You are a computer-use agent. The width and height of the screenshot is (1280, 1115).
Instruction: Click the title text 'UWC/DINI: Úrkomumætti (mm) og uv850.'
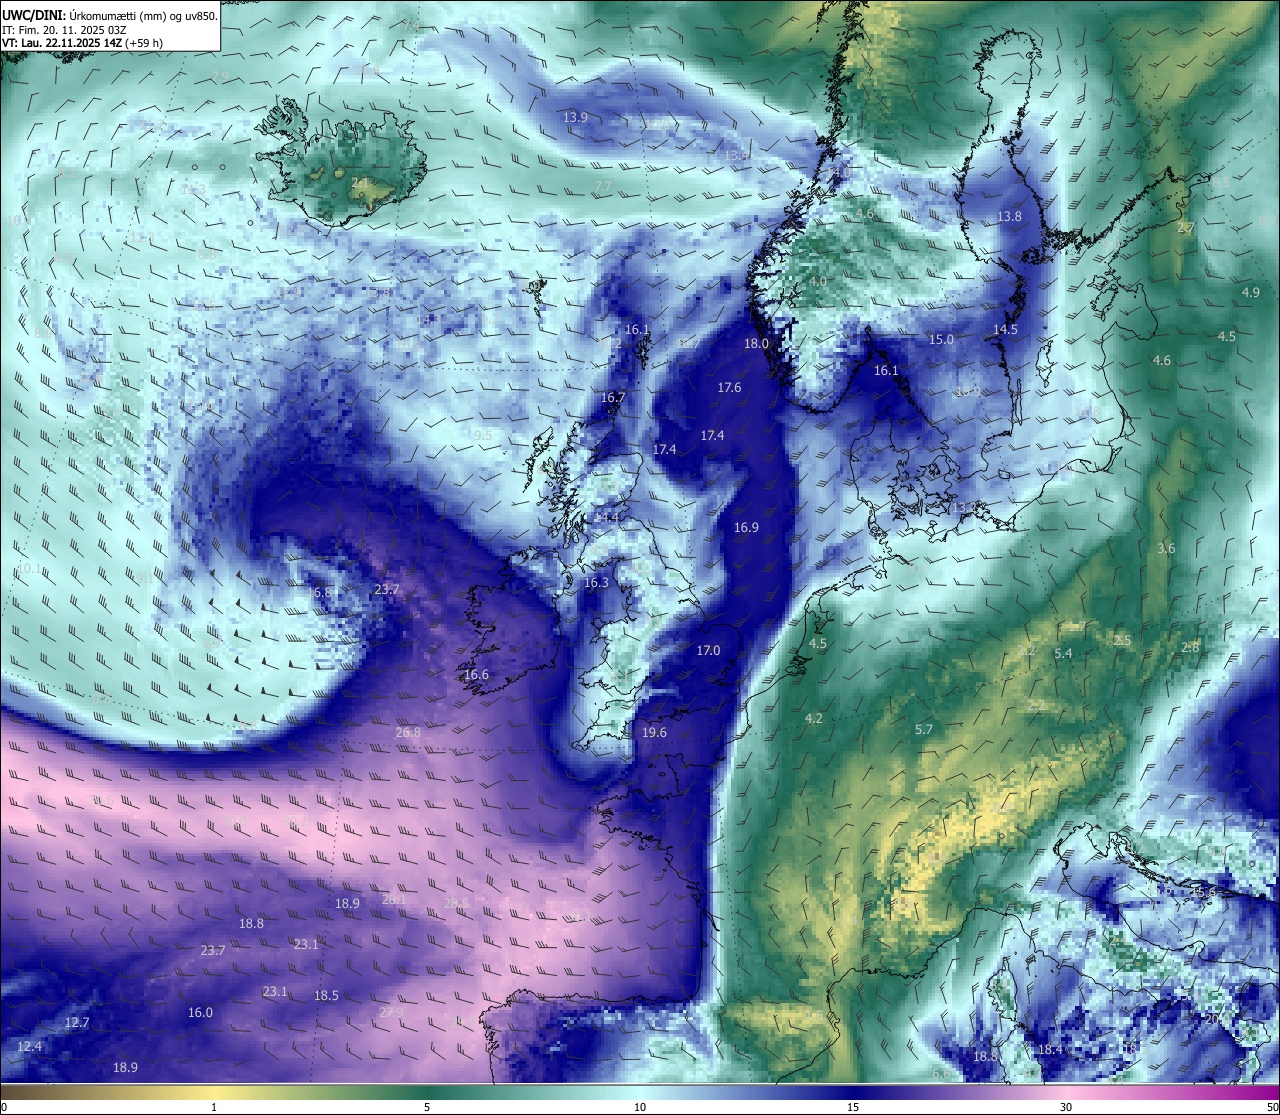[x=109, y=15]
